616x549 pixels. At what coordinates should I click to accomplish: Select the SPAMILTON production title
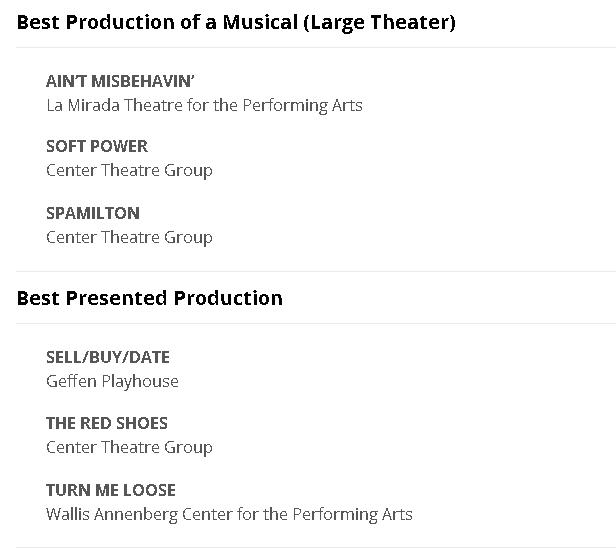click(93, 213)
